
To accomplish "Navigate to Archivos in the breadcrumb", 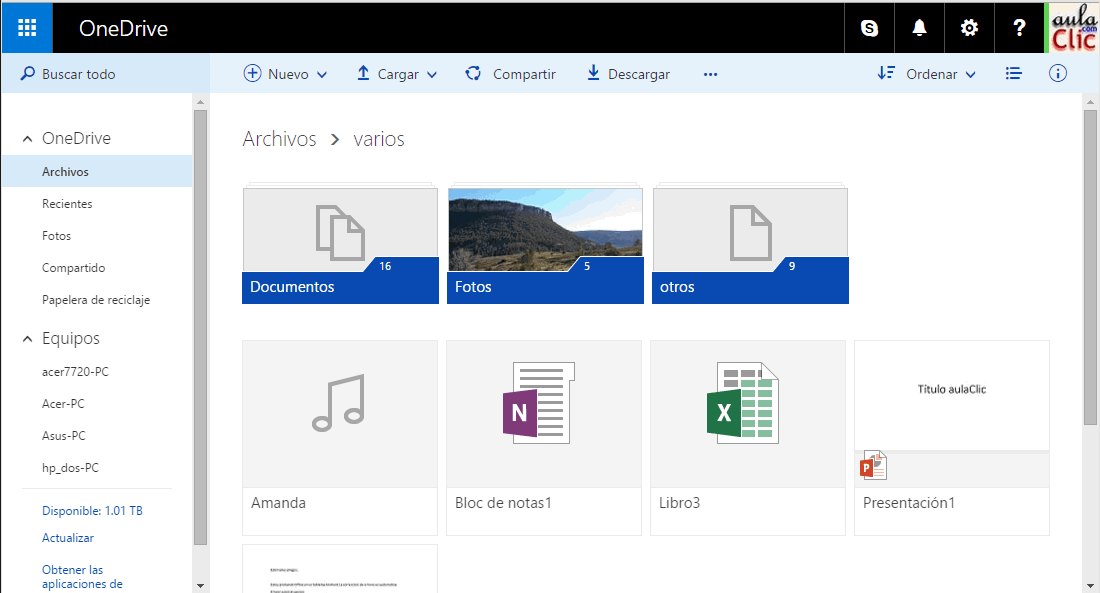I will pyautogui.click(x=279, y=138).
